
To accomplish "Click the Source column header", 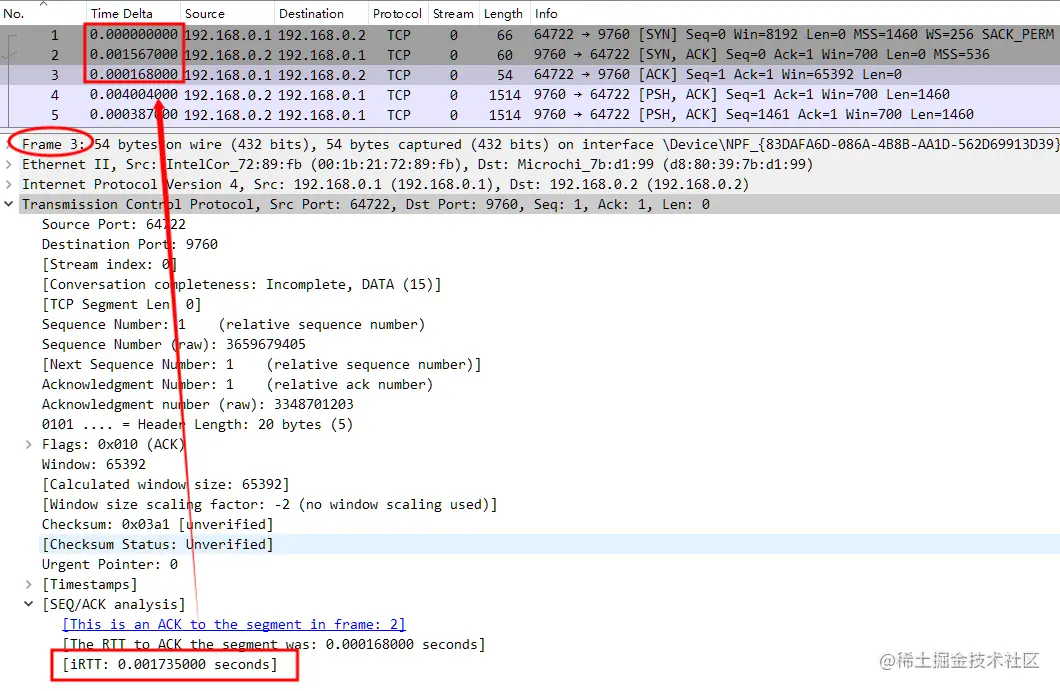I will (205, 14).
